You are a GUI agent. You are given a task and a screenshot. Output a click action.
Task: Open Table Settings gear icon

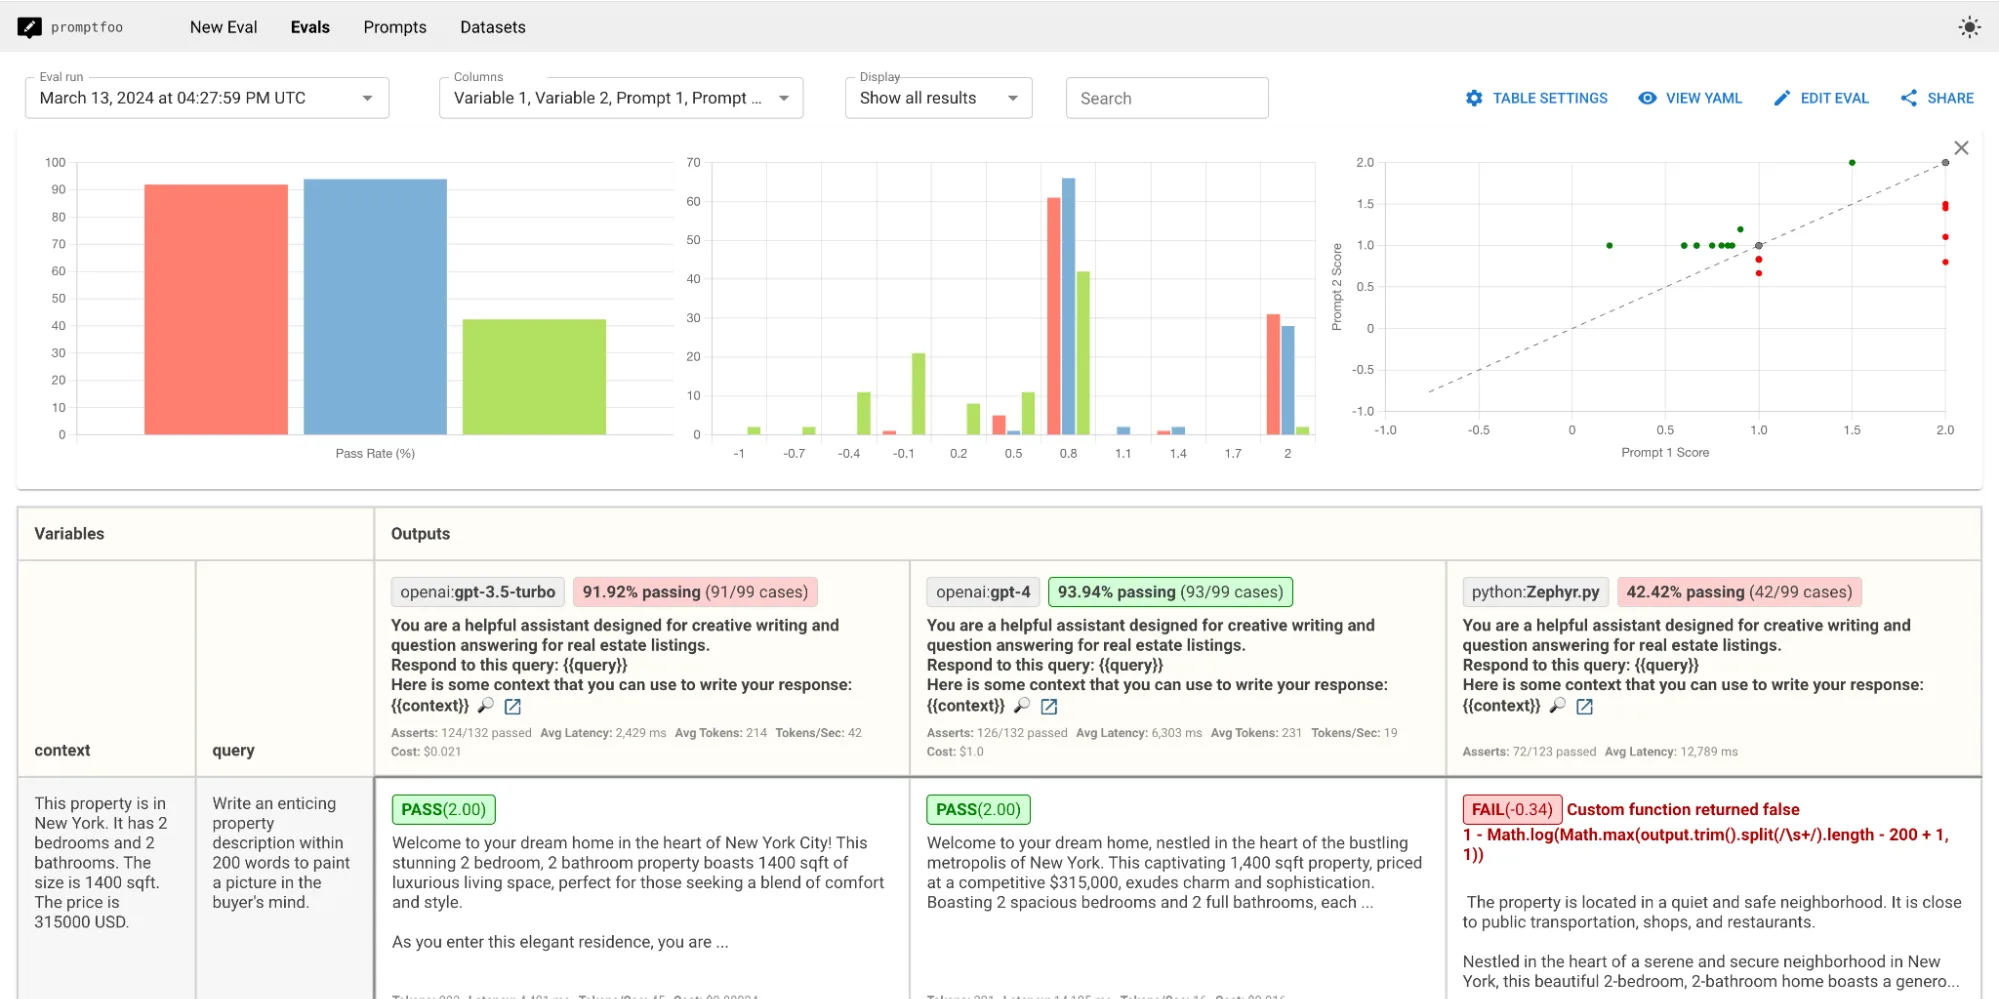click(x=1474, y=98)
